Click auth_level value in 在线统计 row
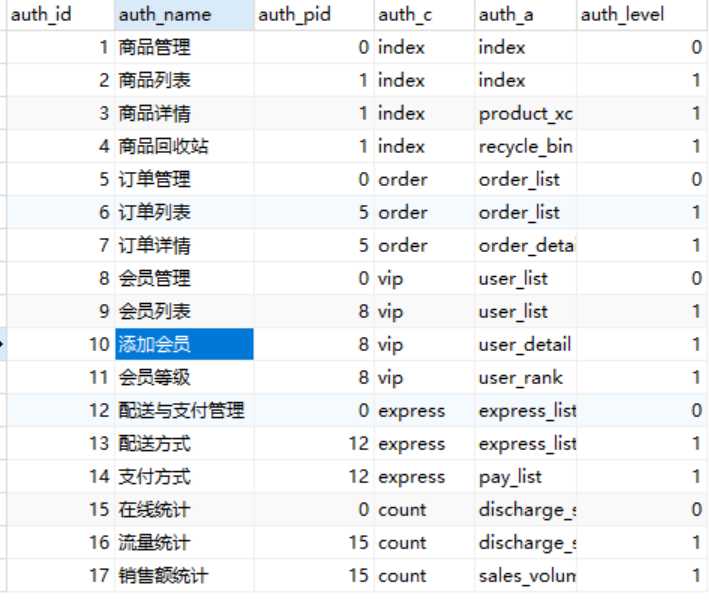709x612 pixels. [697, 510]
